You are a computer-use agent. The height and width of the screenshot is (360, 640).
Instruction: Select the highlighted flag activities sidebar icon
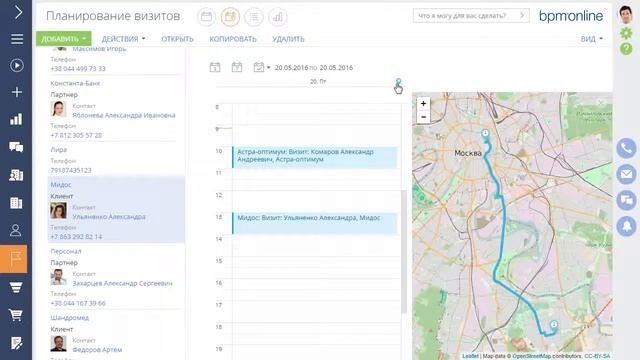click(13, 259)
